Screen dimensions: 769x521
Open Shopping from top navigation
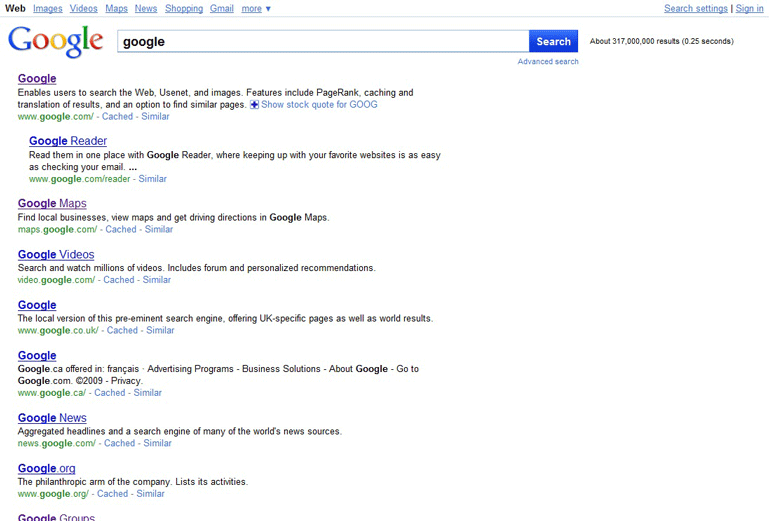pos(184,8)
